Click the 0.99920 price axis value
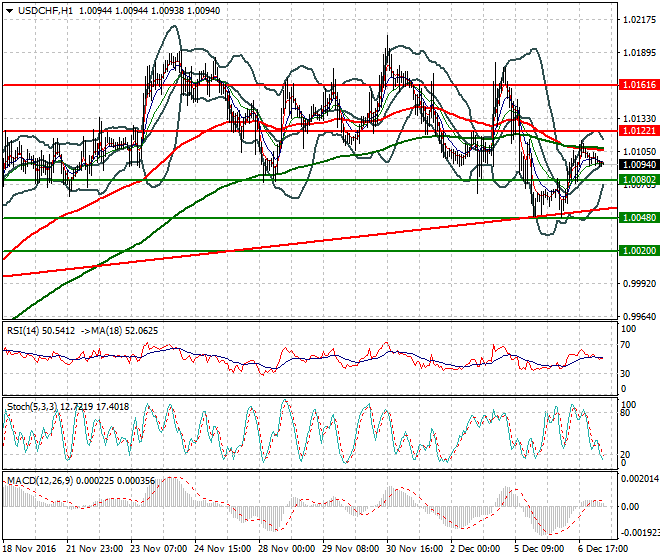 tap(639, 284)
